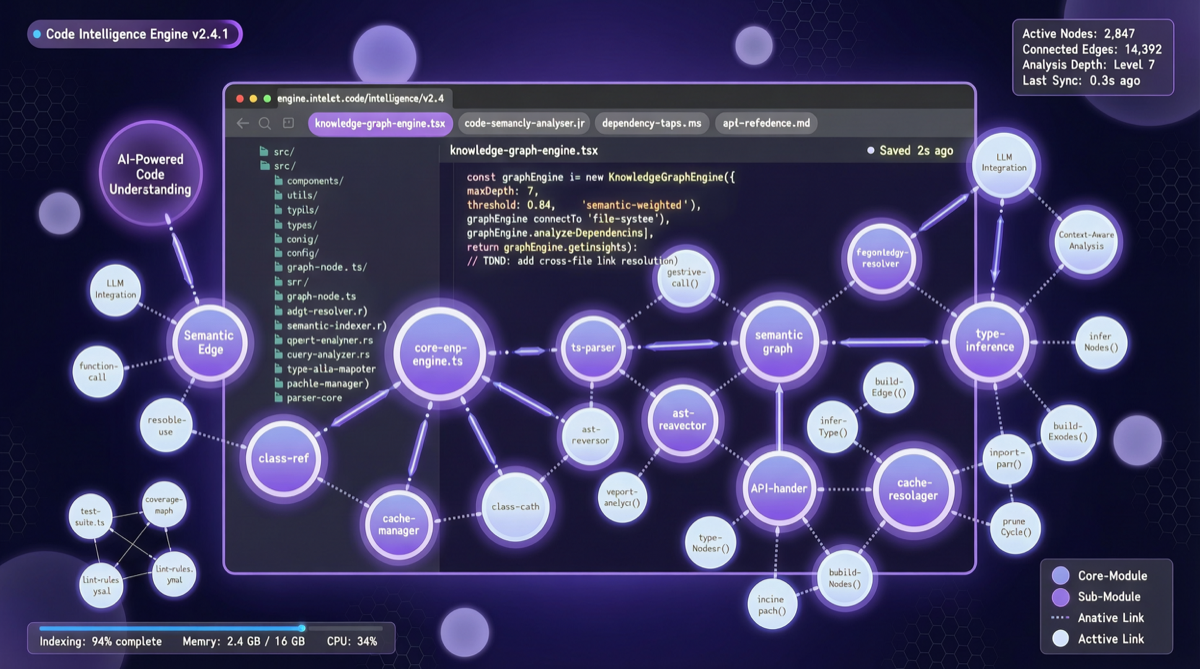The image size is (1200, 669).
Task: Click the file icon beside semantic-indexer.r)
Action: coord(279,326)
